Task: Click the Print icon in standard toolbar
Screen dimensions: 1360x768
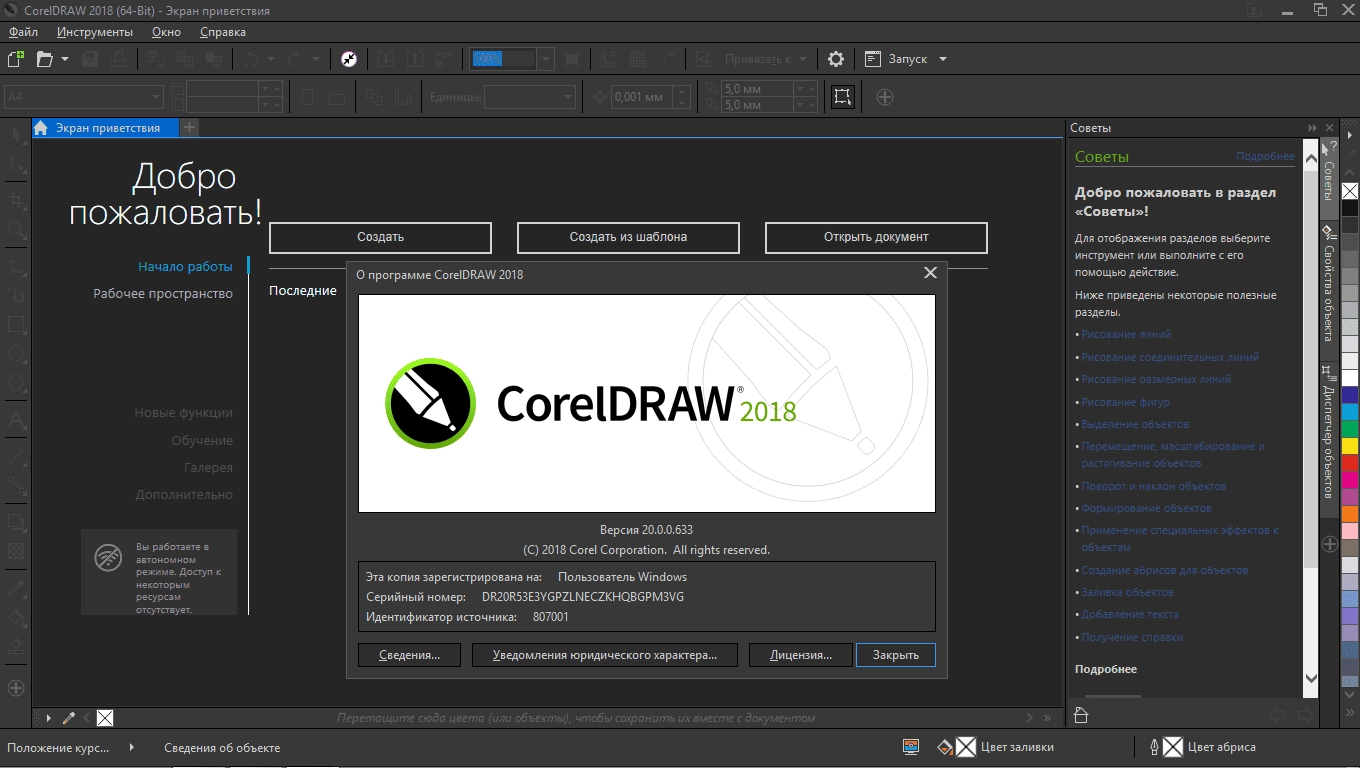Action: pos(119,59)
